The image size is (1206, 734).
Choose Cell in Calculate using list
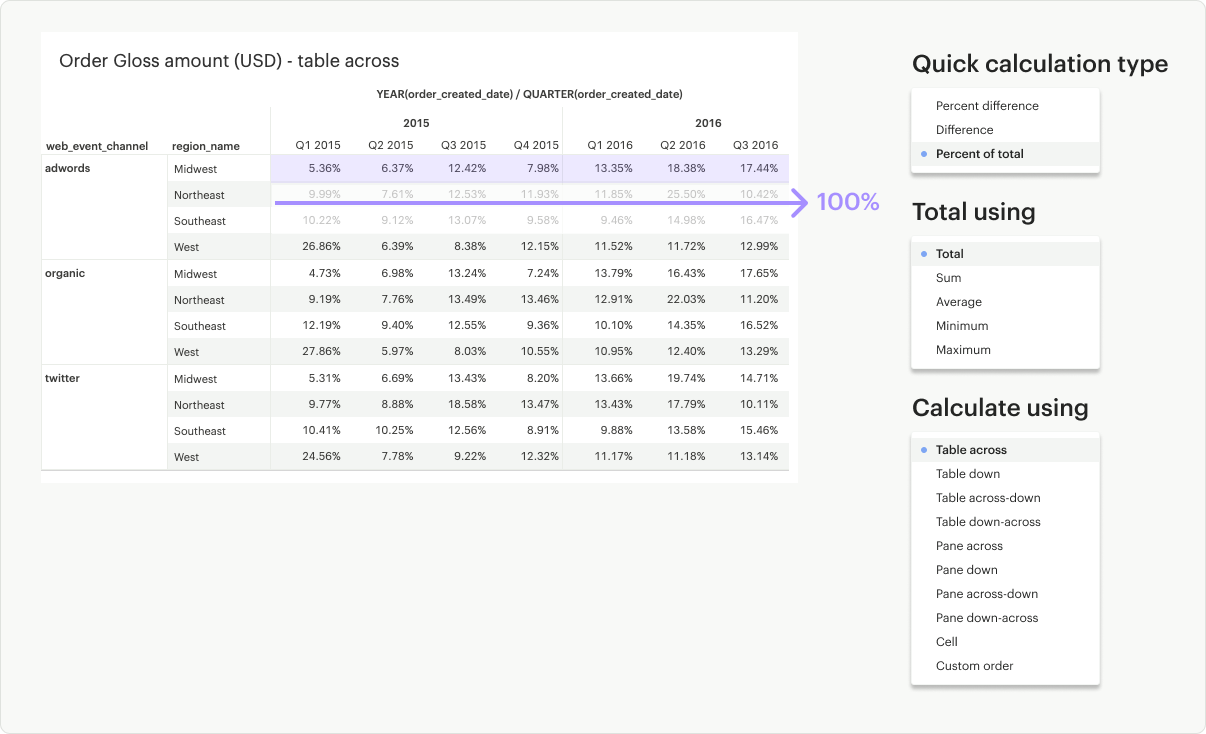946,642
